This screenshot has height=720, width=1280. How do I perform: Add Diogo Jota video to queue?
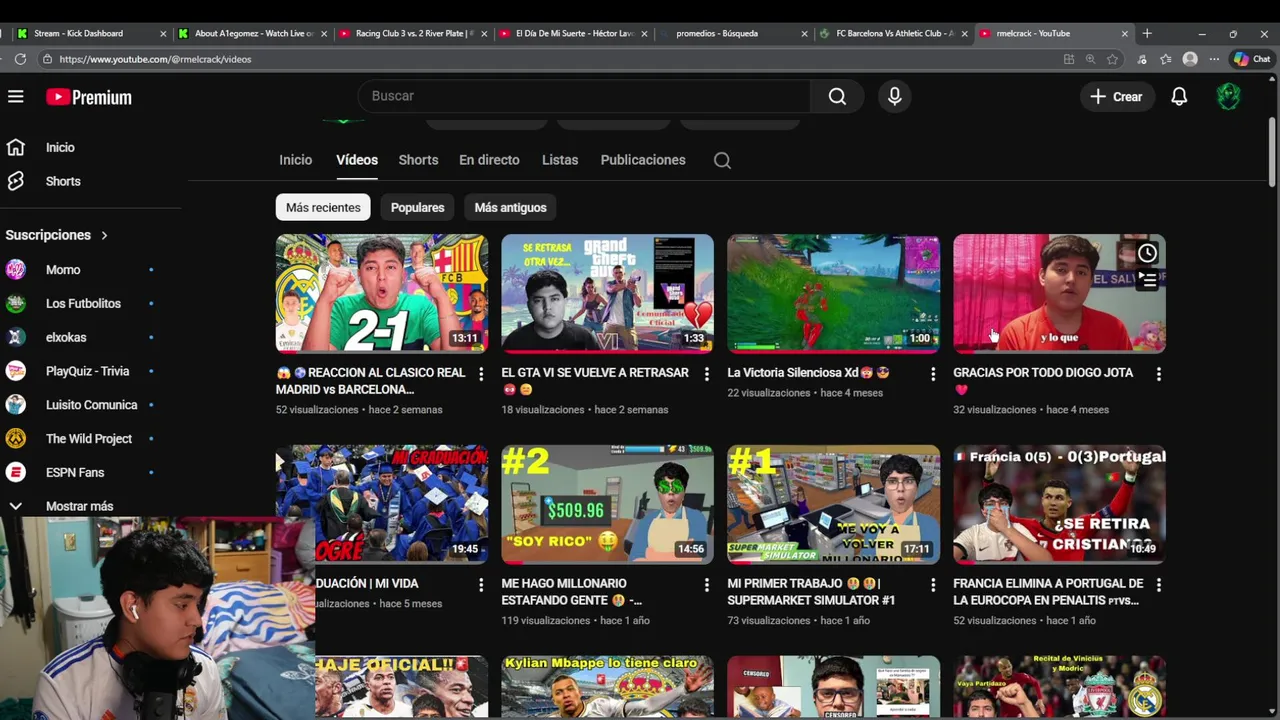point(1147,281)
